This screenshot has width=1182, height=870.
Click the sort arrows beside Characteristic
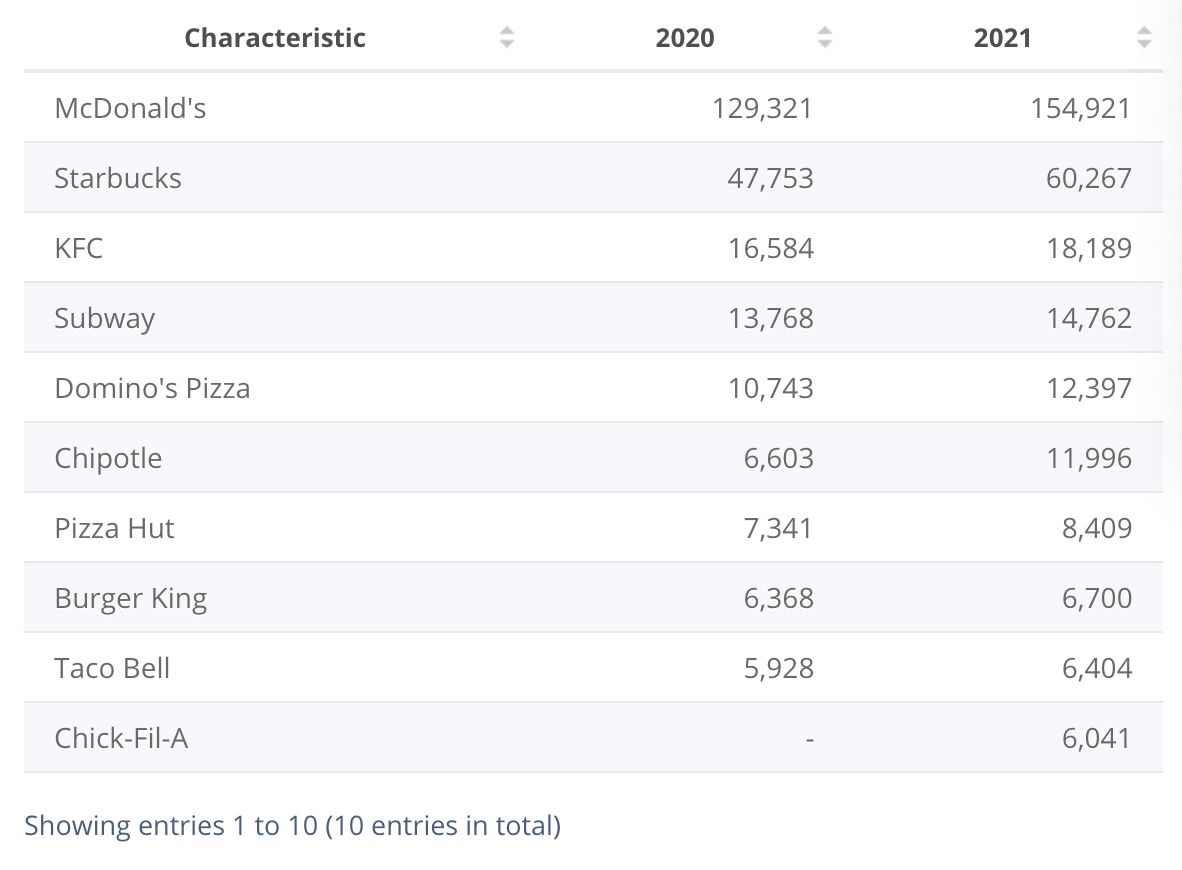click(x=507, y=38)
